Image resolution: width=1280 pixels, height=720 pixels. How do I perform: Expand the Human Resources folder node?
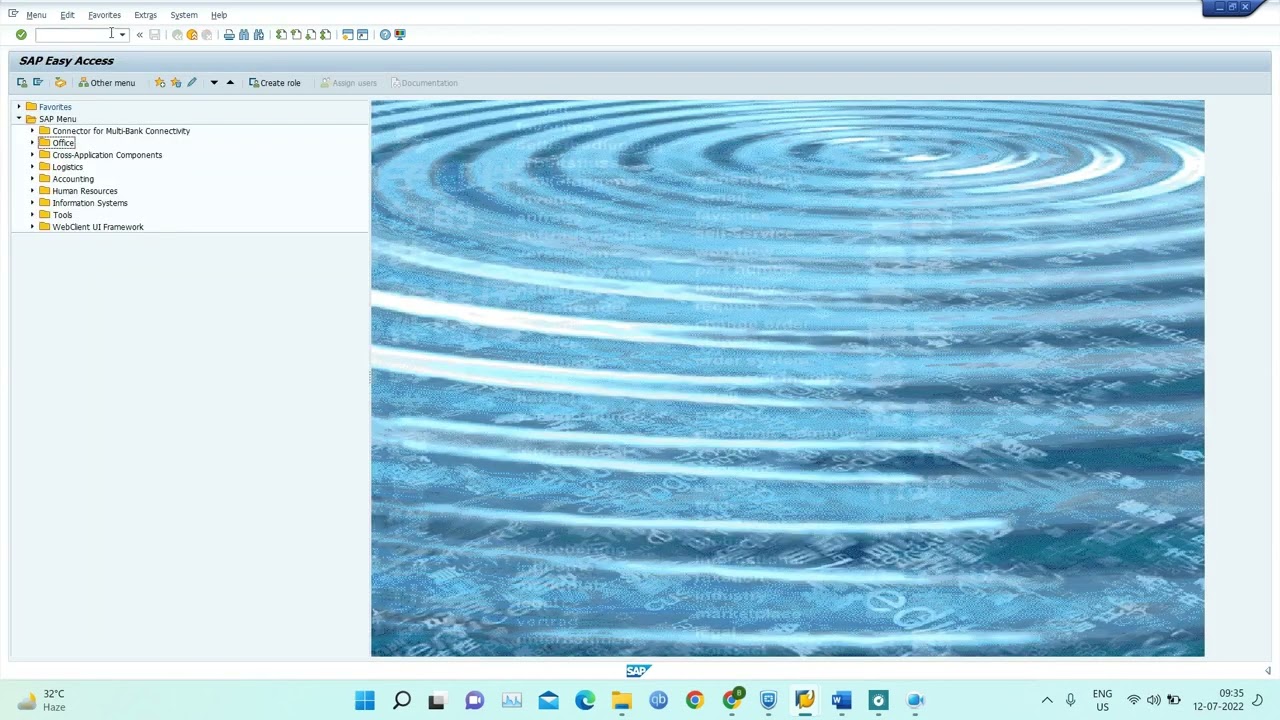click(32, 191)
